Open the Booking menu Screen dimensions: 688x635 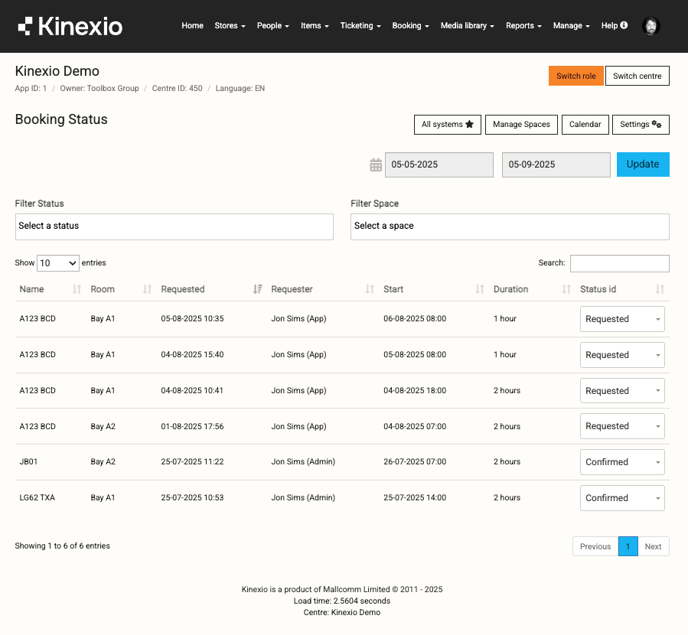coord(410,26)
